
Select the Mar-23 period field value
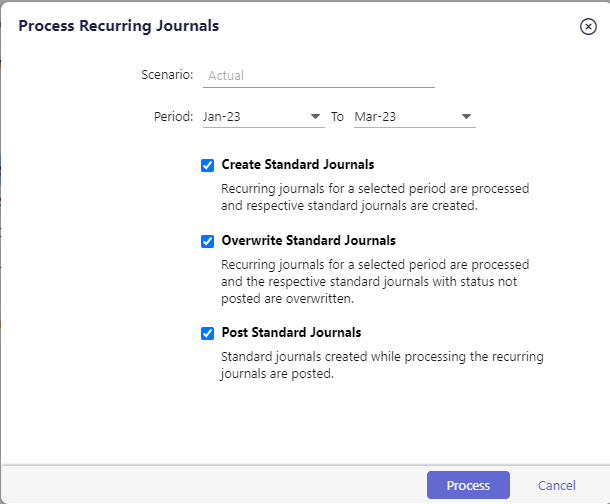click(x=415, y=117)
